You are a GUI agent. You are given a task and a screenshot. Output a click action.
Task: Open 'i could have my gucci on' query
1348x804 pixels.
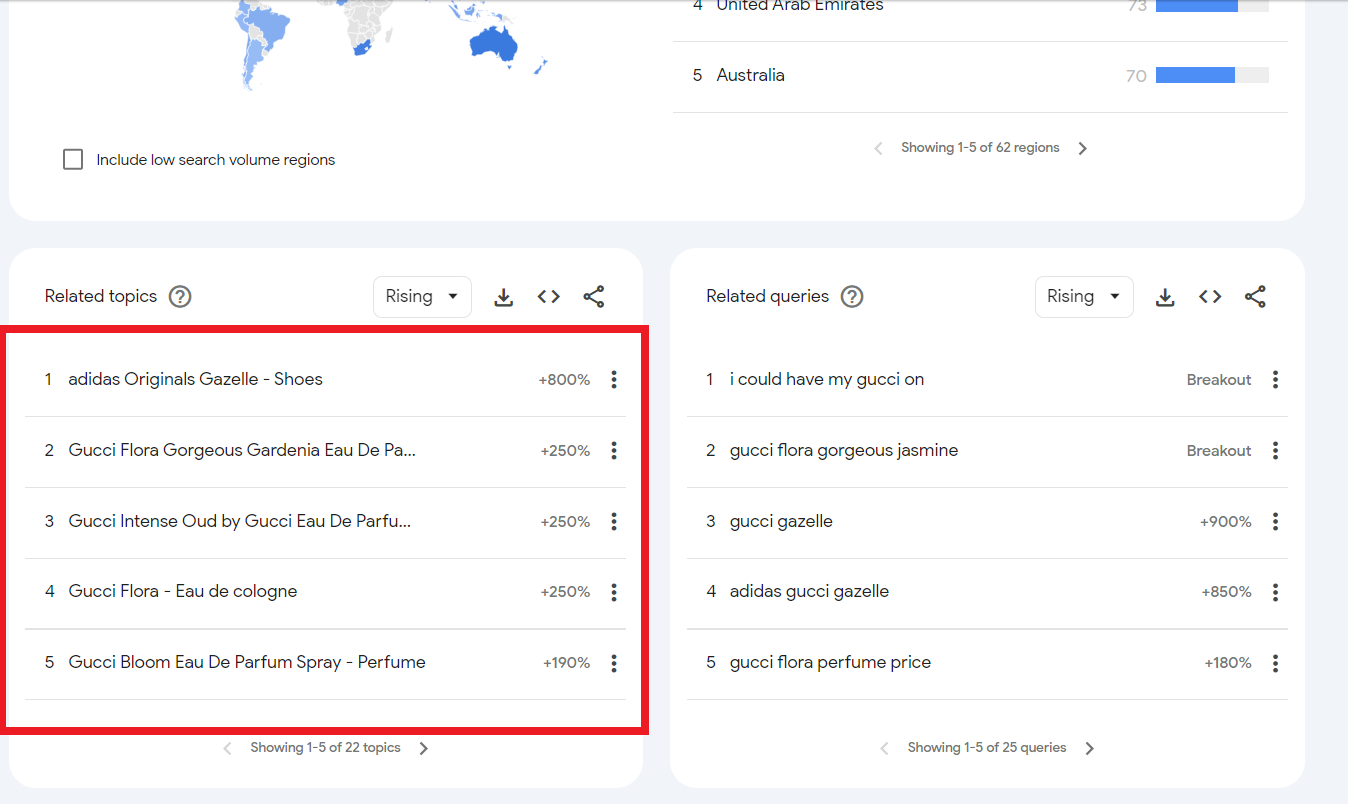tap(827, 380)
